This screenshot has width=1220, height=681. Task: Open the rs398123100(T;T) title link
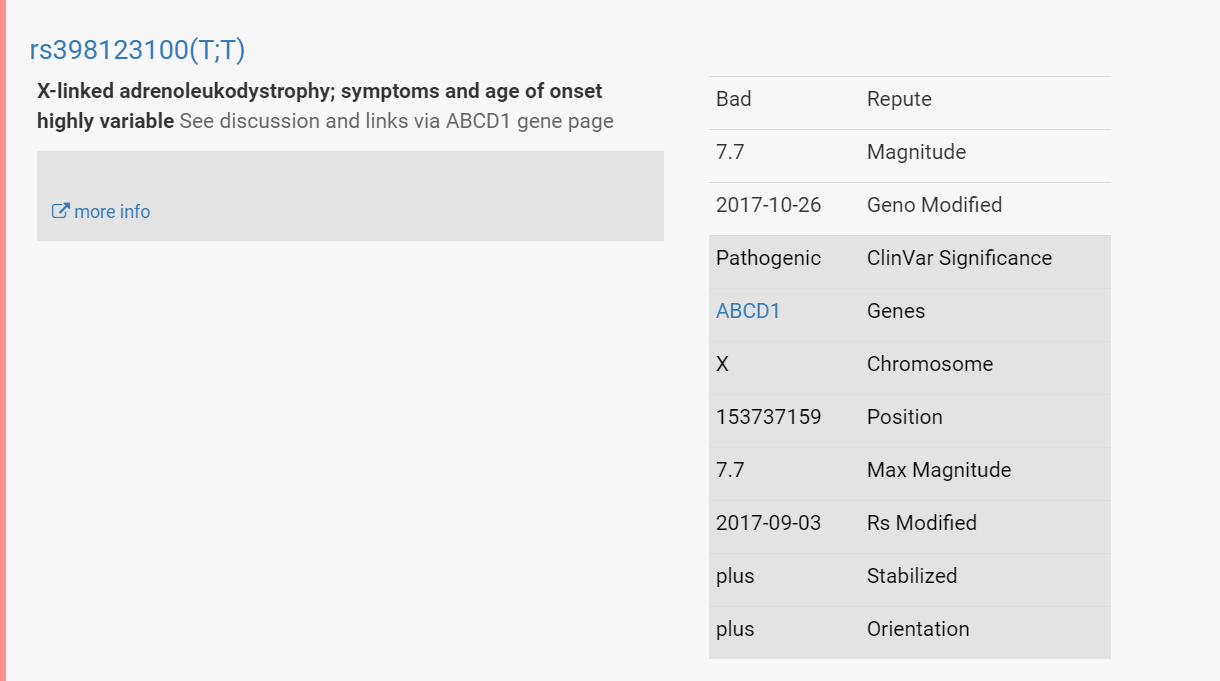pos(137,50)
